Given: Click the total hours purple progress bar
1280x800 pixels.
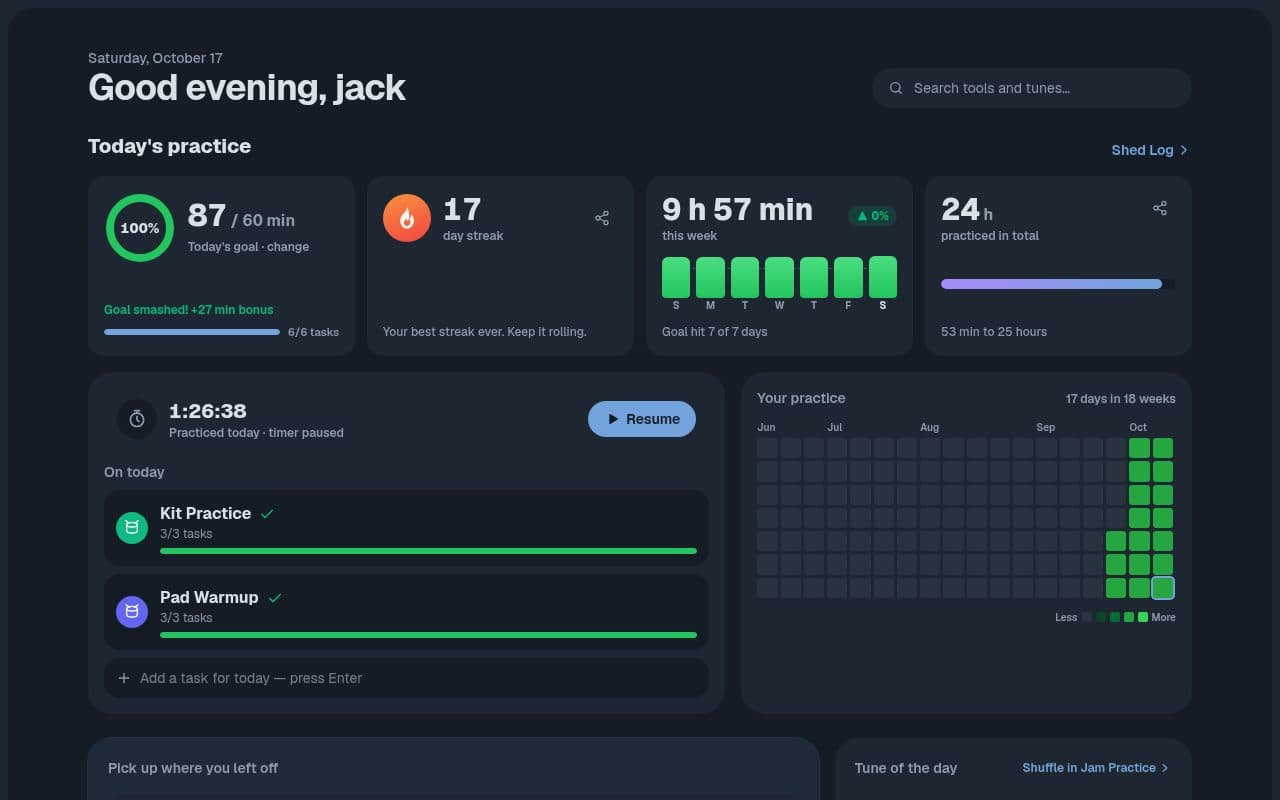Looking at the screenshot, I should click(1058, 284).
